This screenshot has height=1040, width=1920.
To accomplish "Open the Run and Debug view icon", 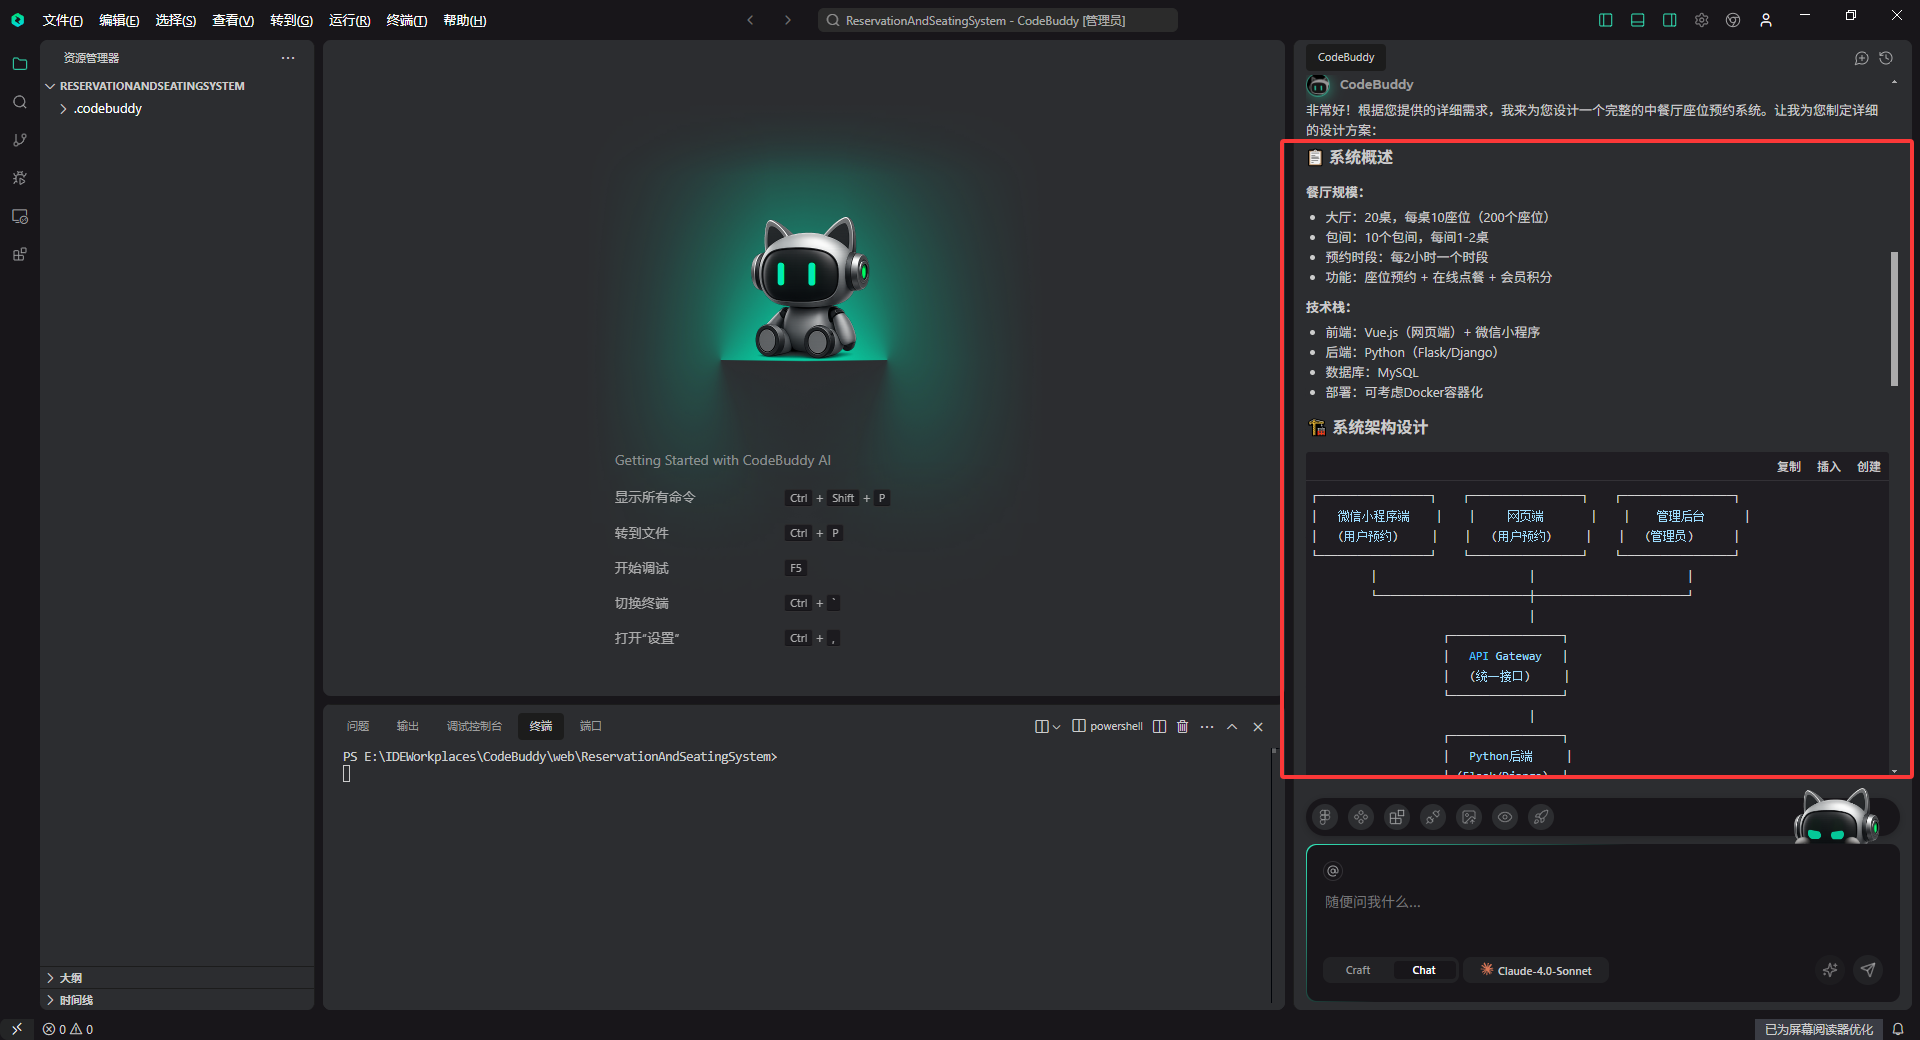I will (19, 178).
